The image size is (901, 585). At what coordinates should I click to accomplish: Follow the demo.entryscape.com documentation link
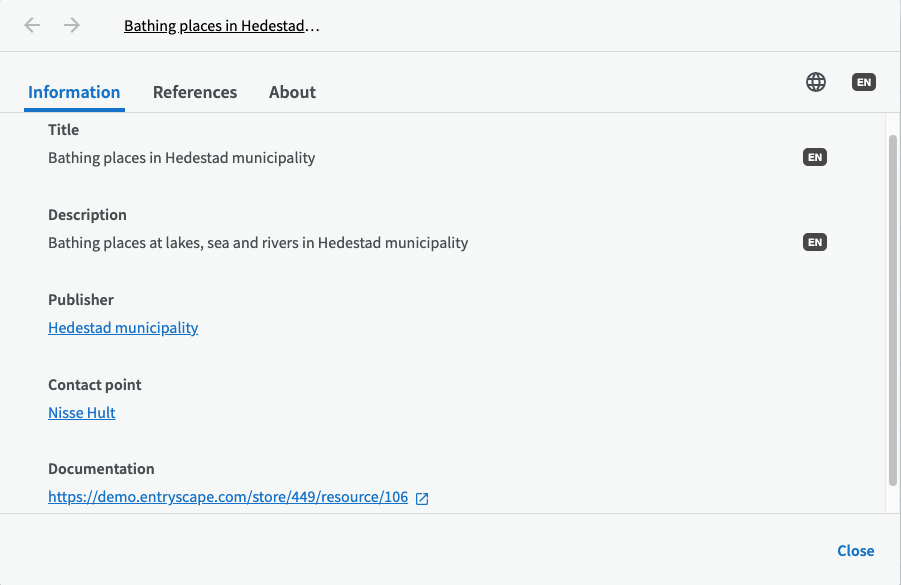point(228,497)
